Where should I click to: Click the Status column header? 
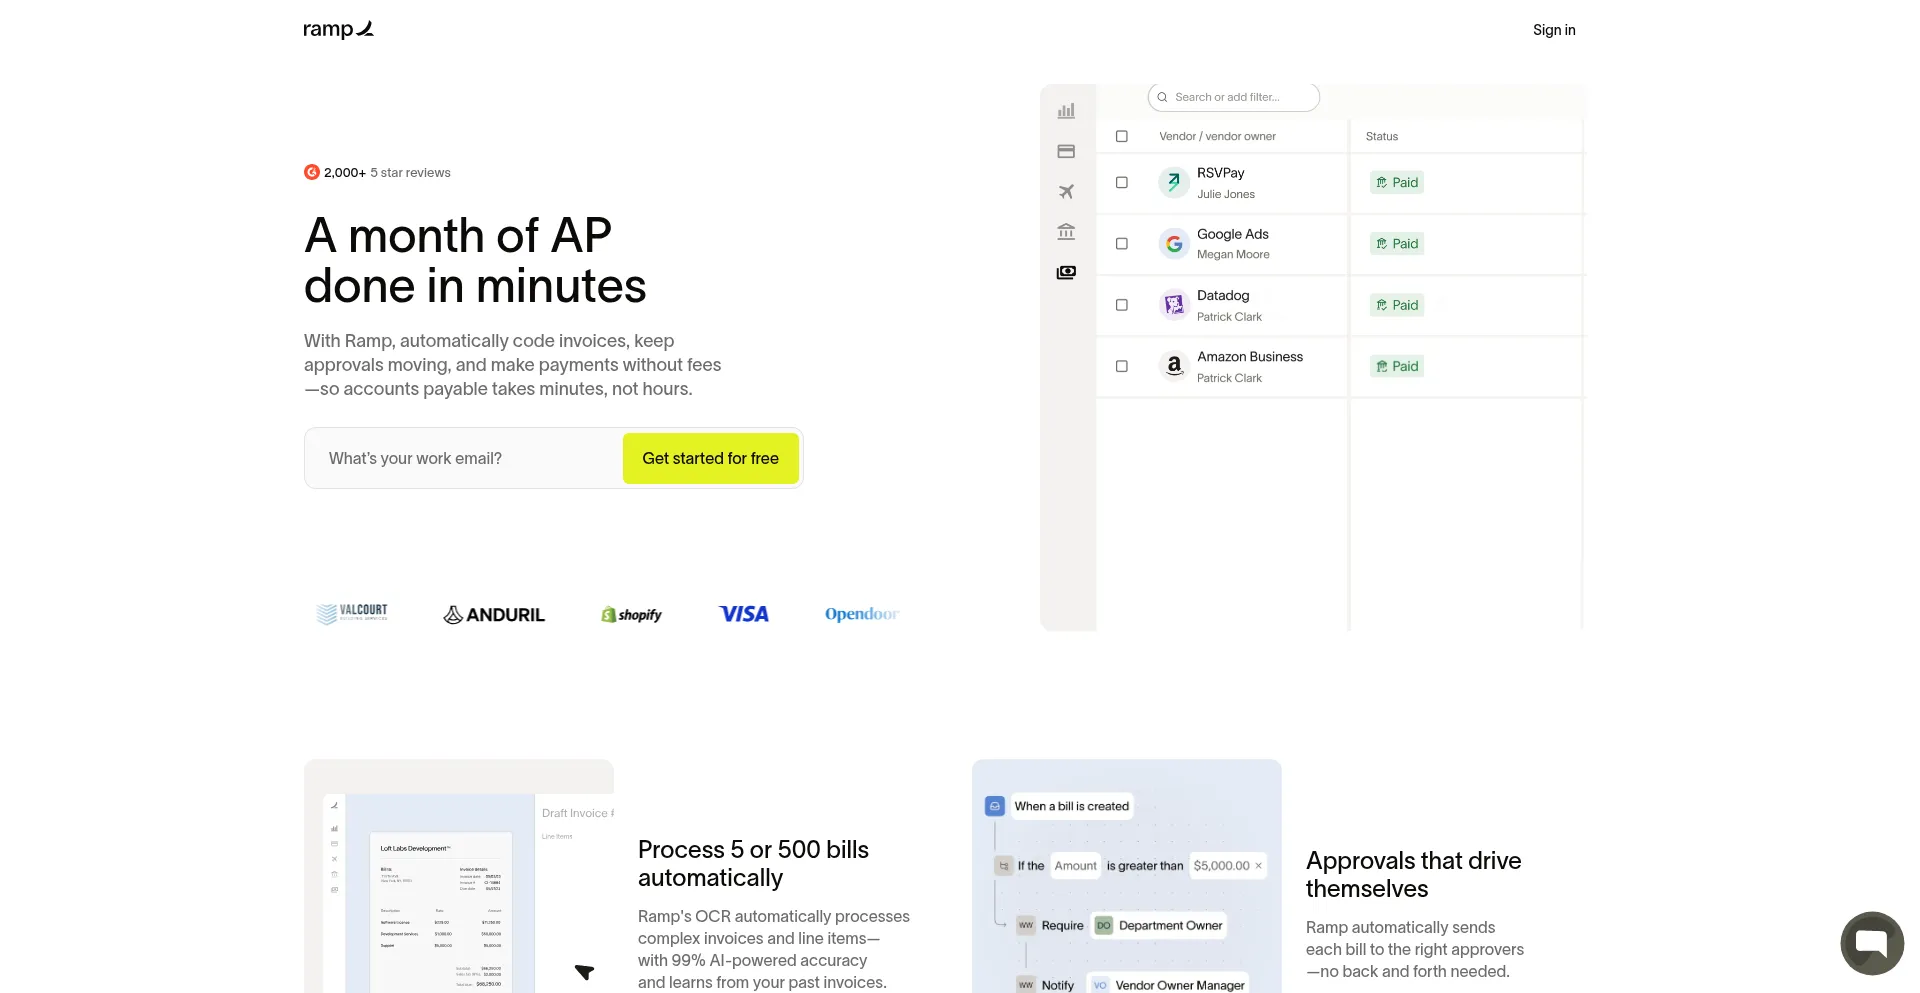(1382, 136)
